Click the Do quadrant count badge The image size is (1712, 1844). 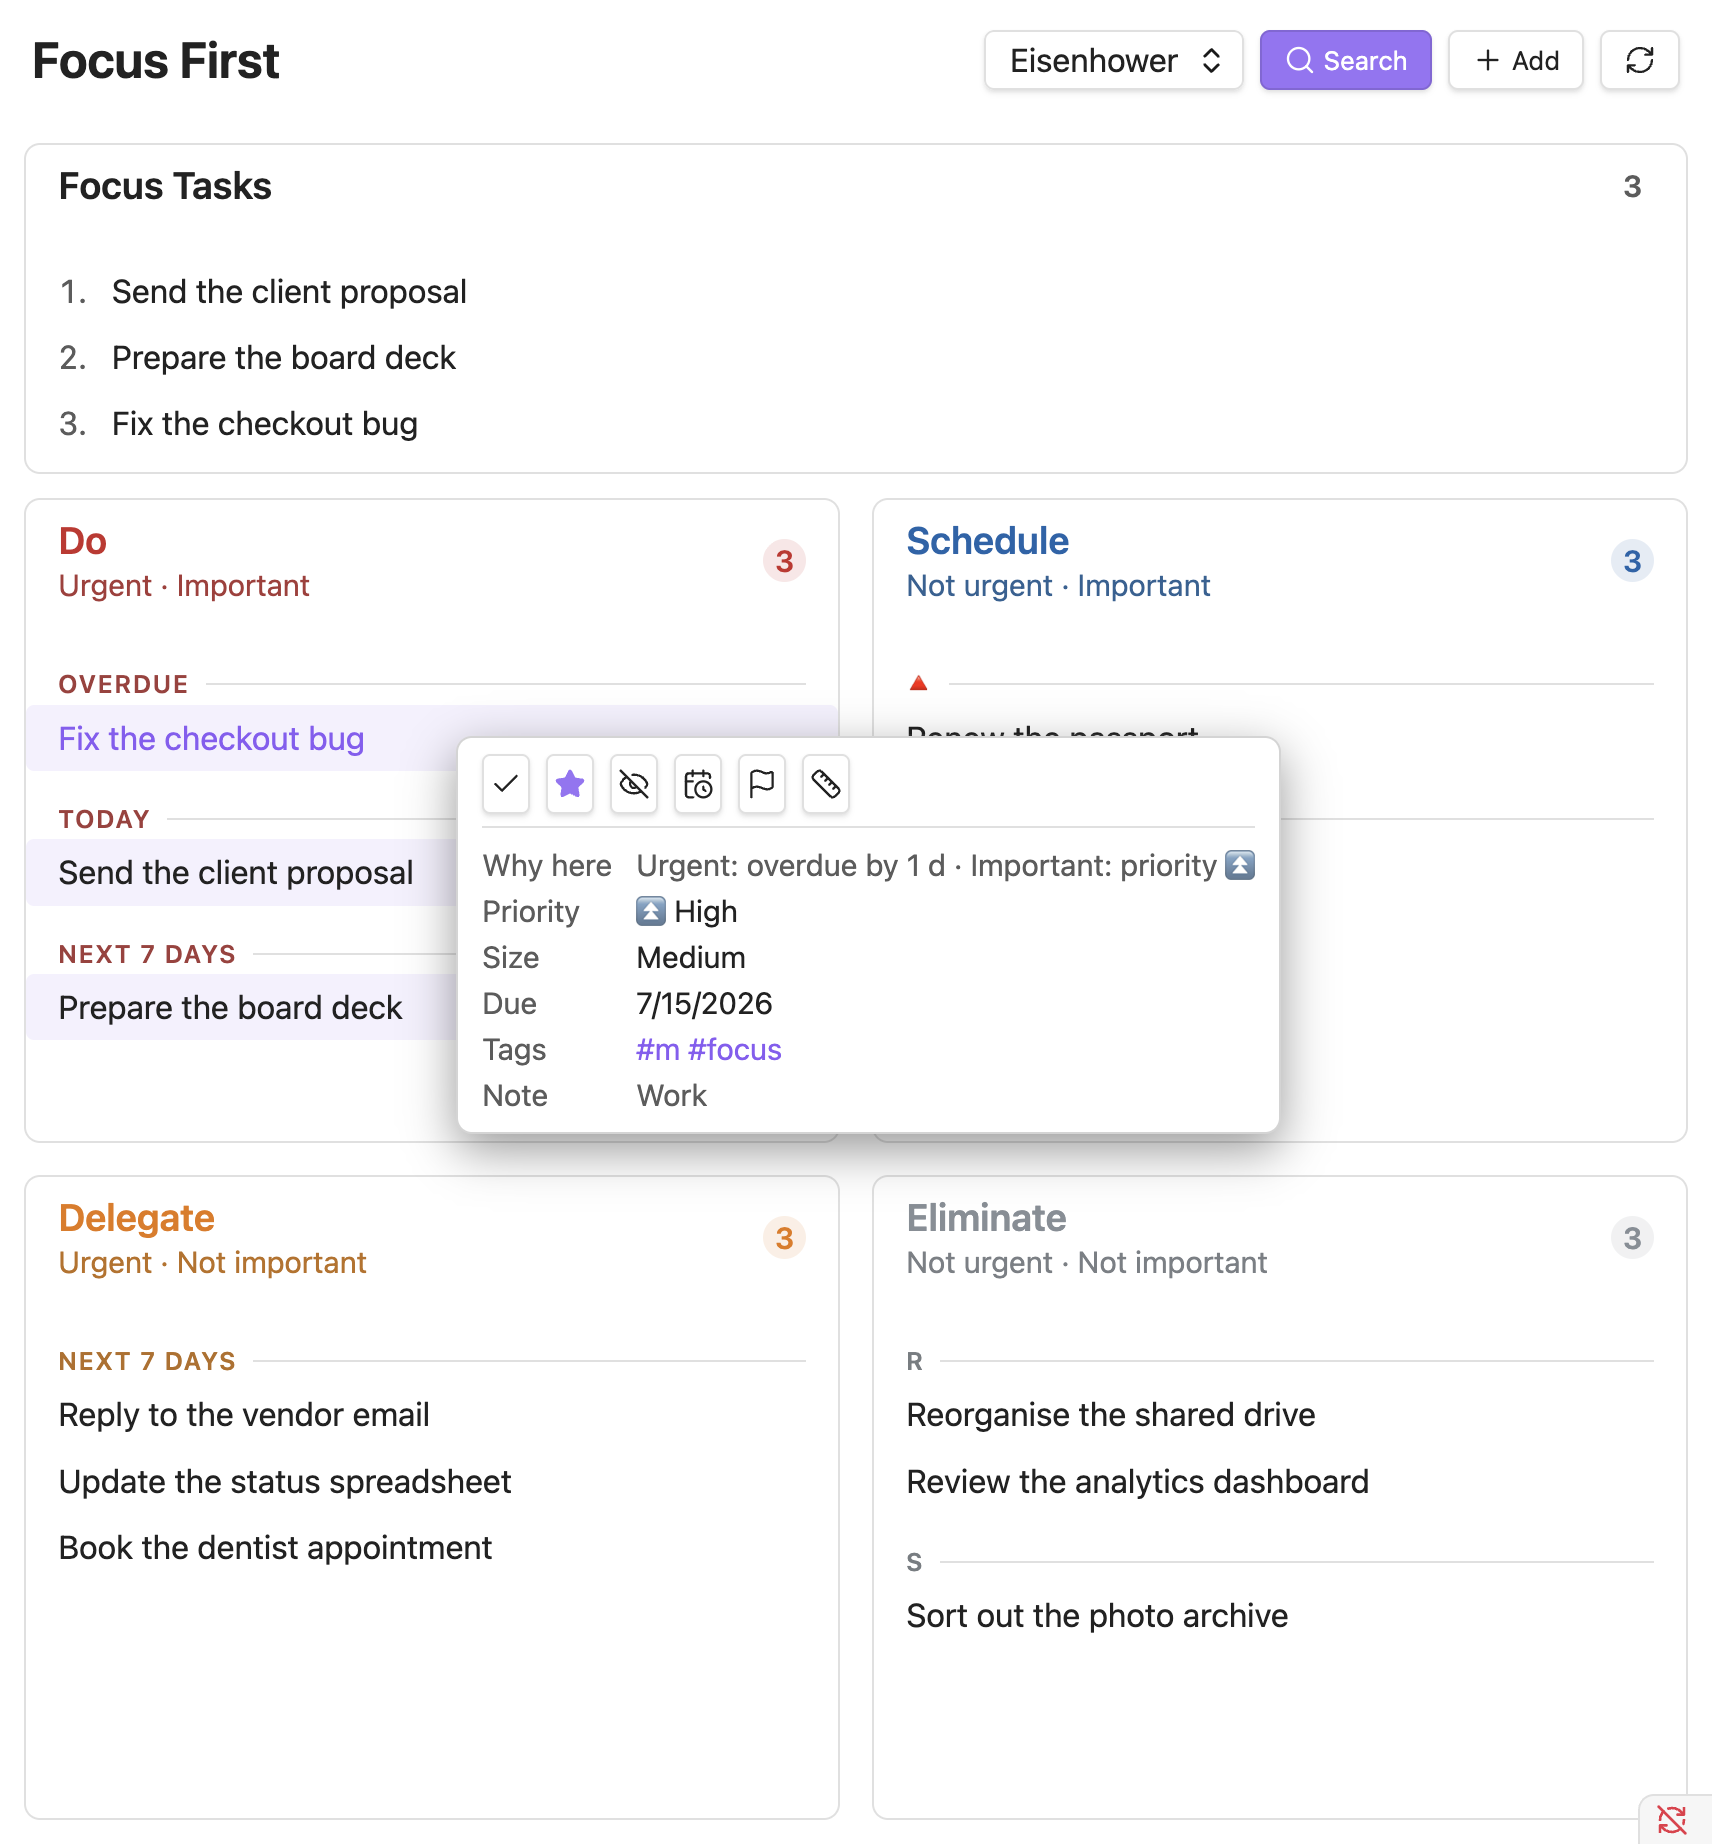click(785, 561)
